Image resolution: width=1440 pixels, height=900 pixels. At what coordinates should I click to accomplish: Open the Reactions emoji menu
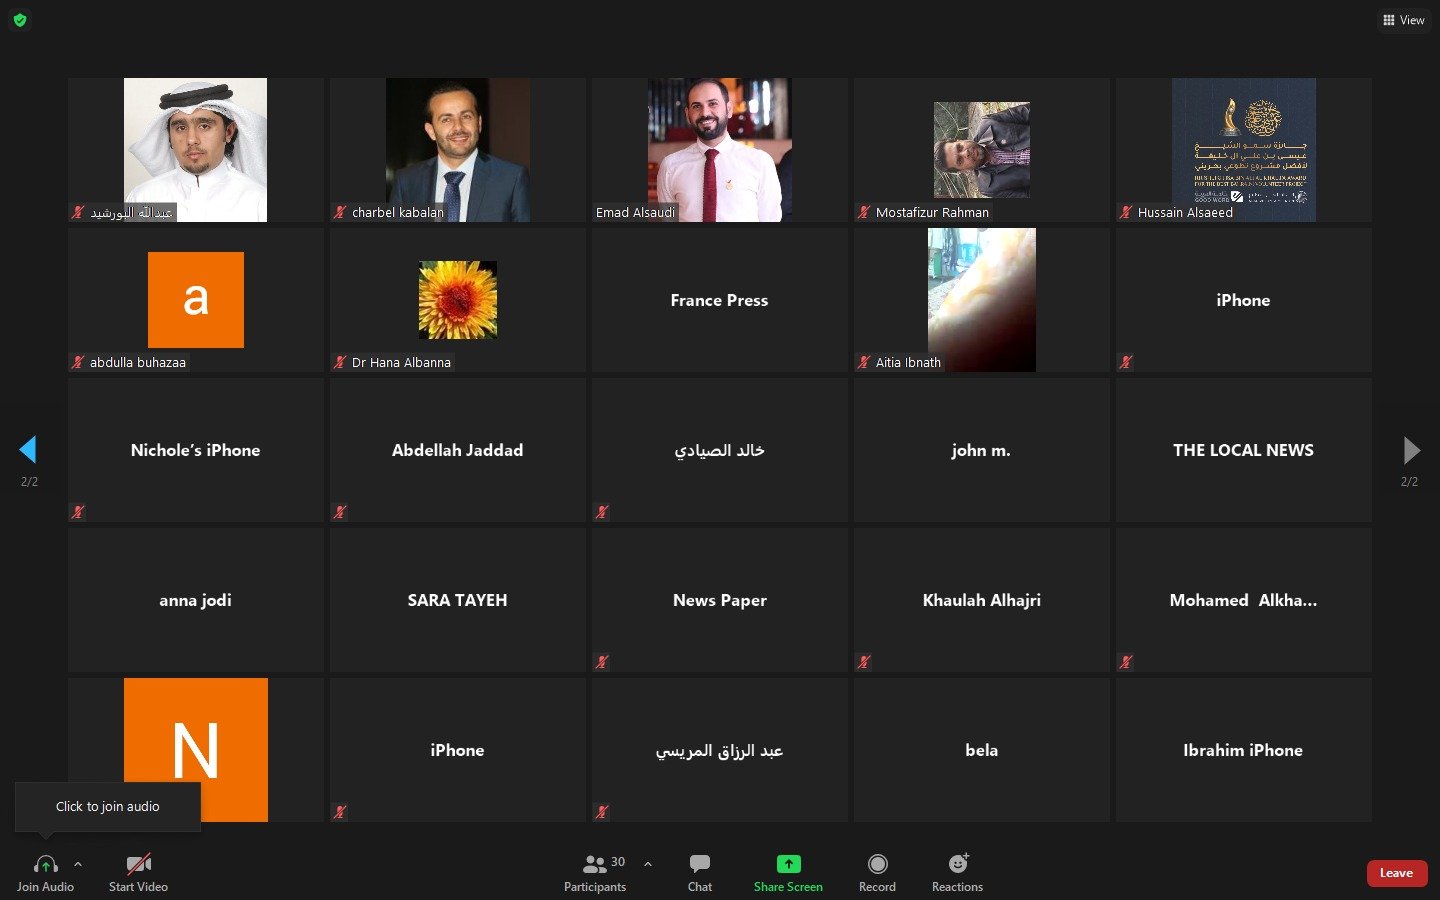[x=958, y=864]
